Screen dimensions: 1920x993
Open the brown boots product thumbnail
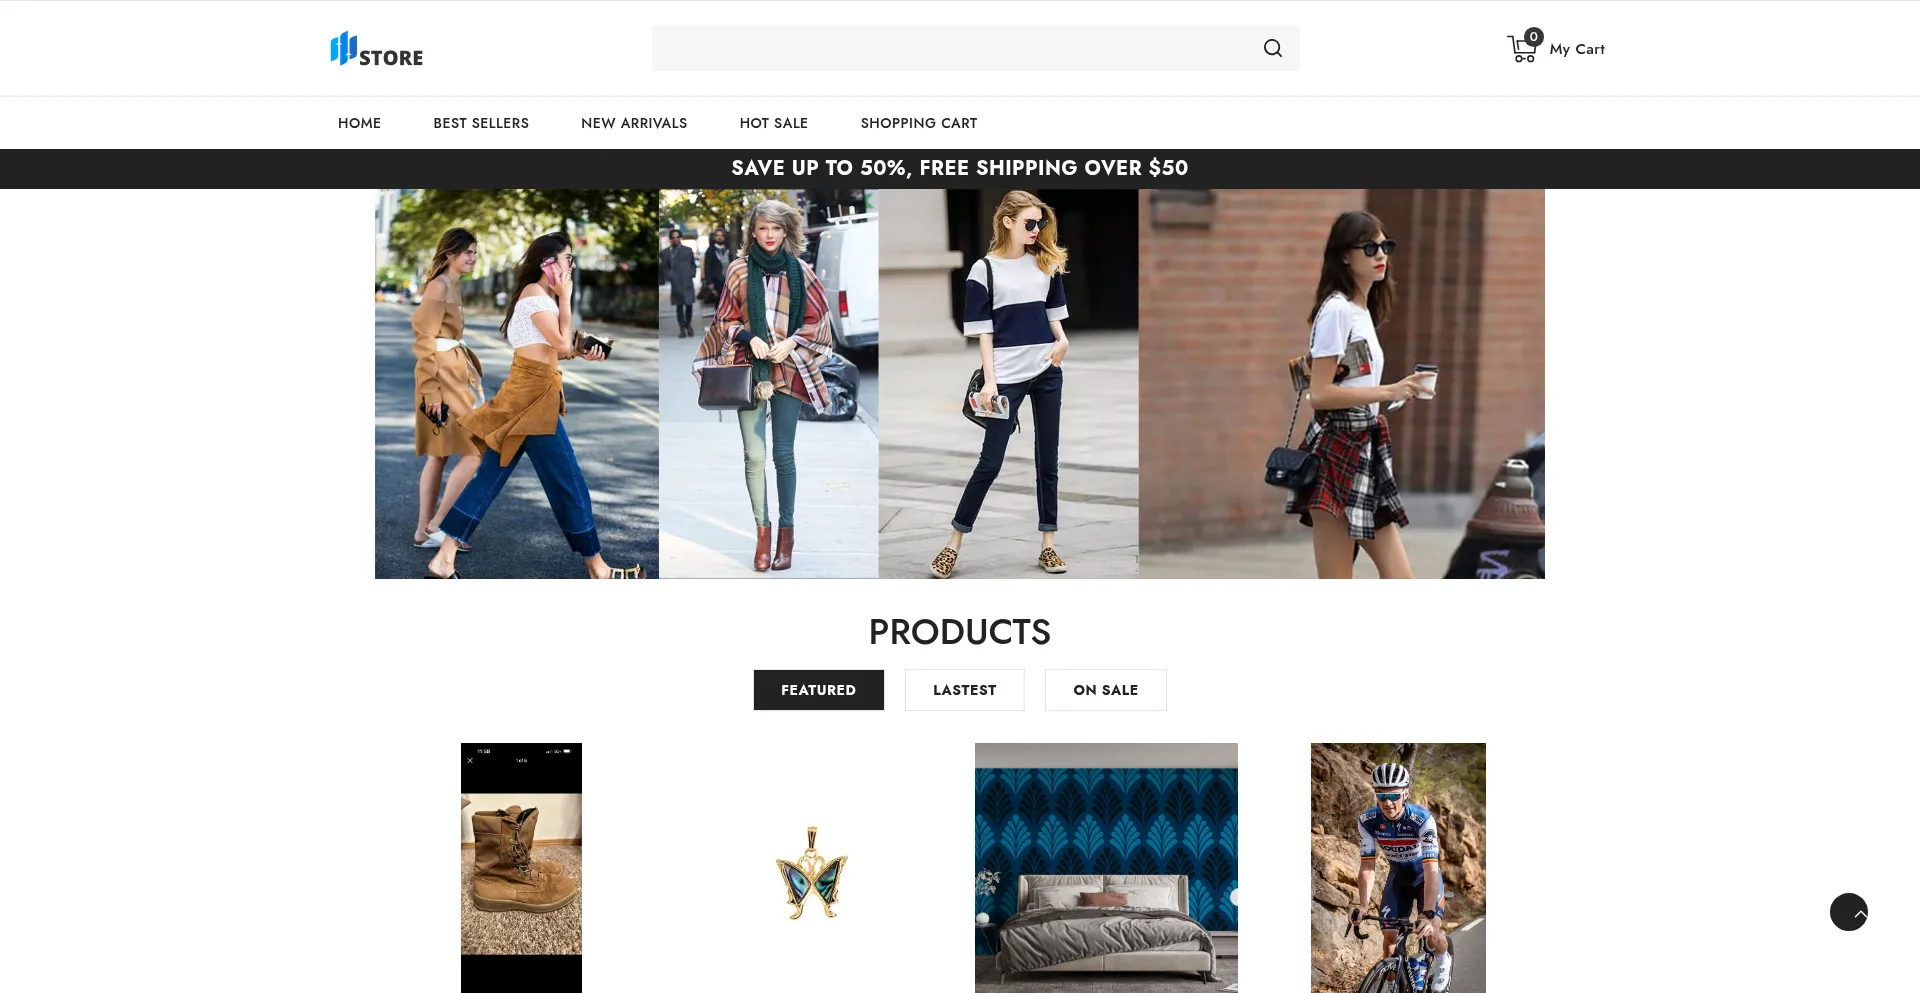tap(521, 868)
